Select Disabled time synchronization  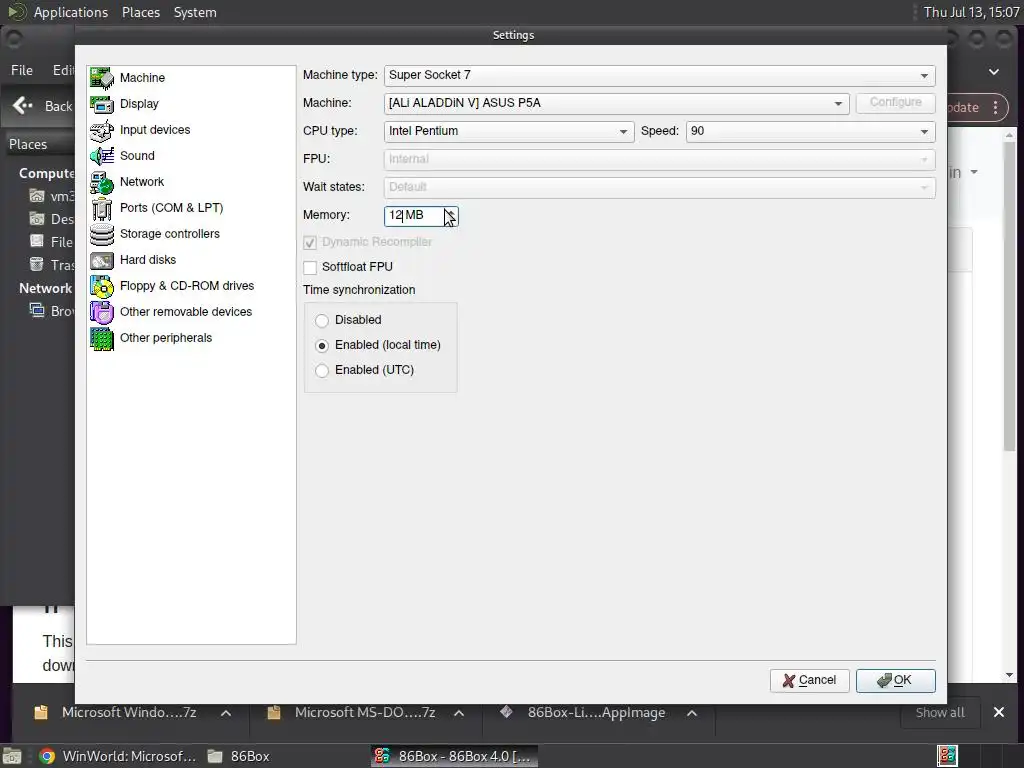click(x=322, y=321)
